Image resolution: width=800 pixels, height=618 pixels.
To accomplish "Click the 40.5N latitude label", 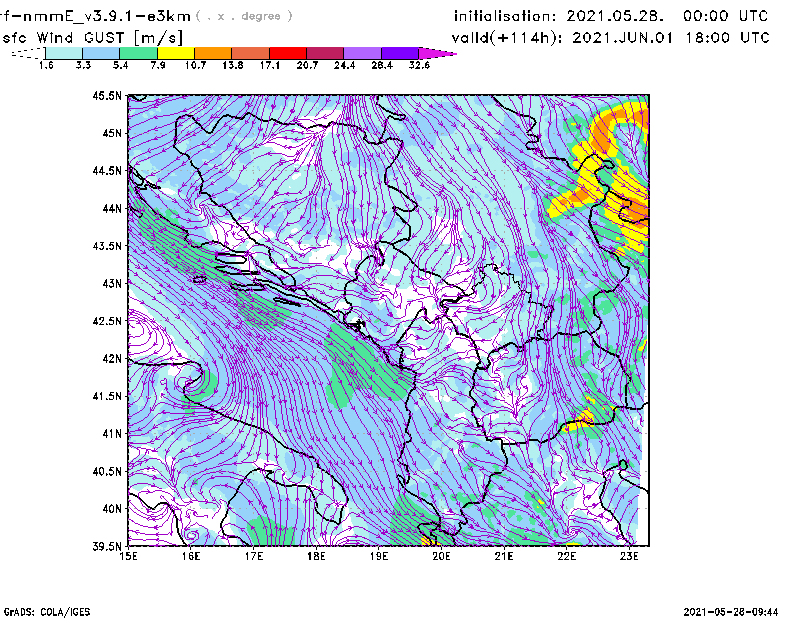I will coord(107,471).
